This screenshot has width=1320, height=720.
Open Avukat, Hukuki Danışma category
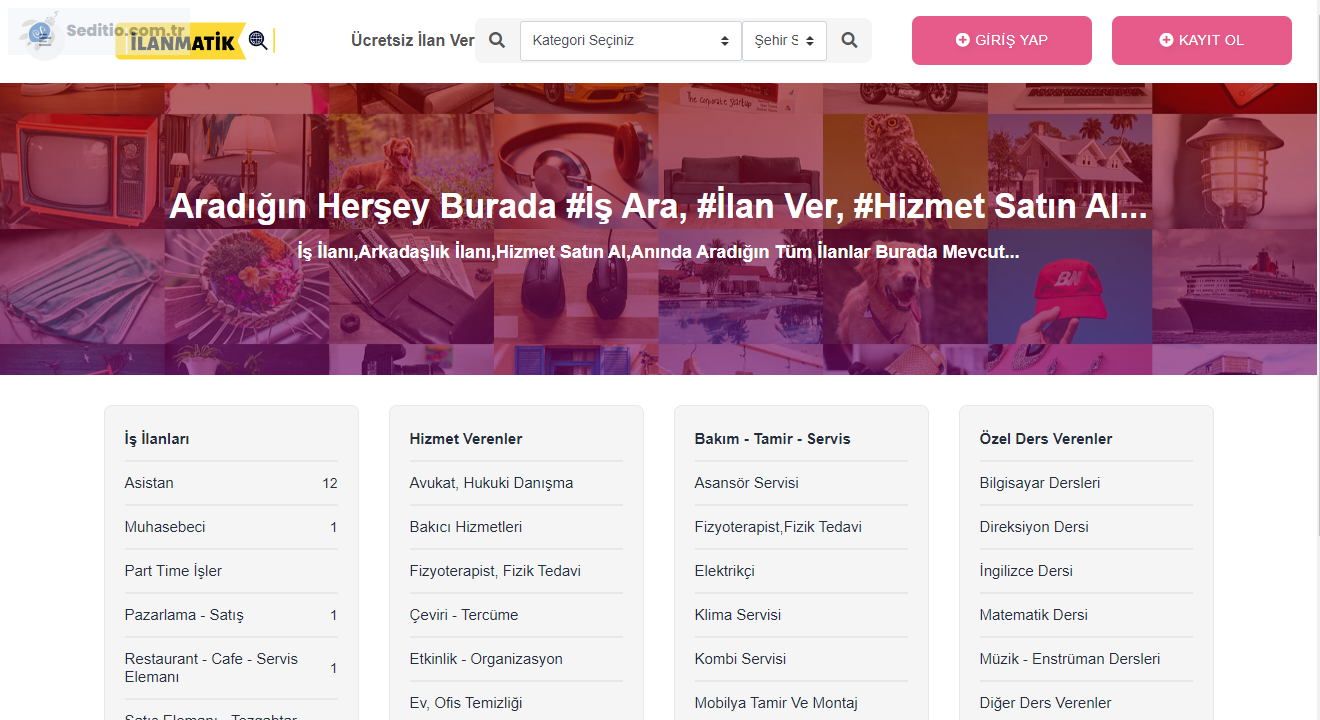coord(491,483)
